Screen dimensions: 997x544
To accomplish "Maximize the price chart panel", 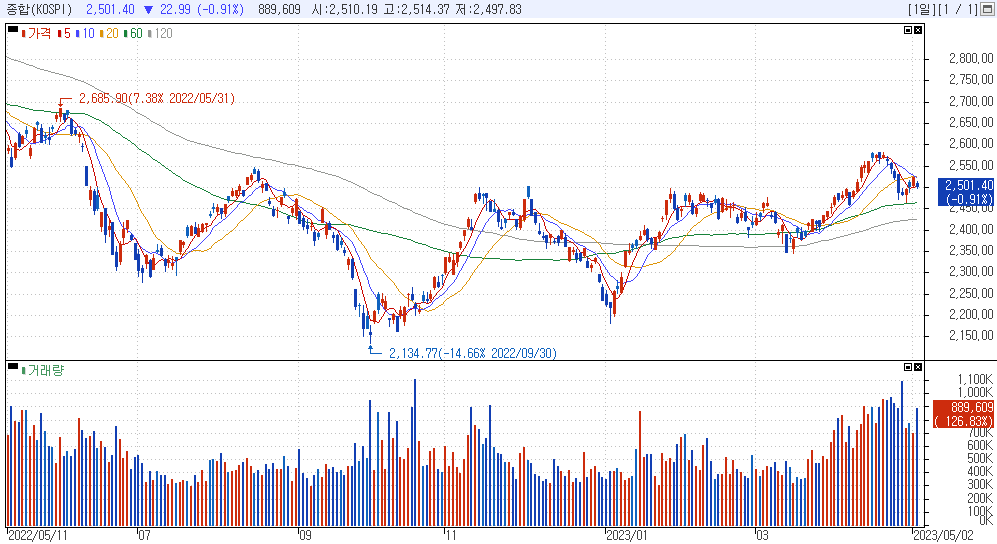I will (908, 30).
